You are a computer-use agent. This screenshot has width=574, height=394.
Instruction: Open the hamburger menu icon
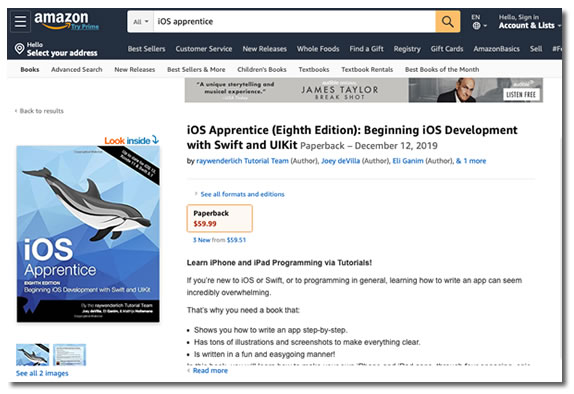click(x=20, y=21)
